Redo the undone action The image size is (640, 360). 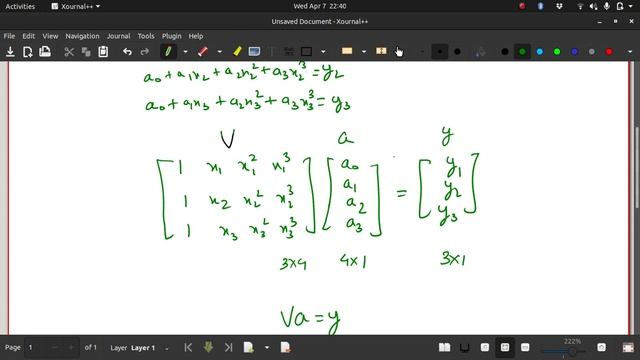(x=144, y=52)
